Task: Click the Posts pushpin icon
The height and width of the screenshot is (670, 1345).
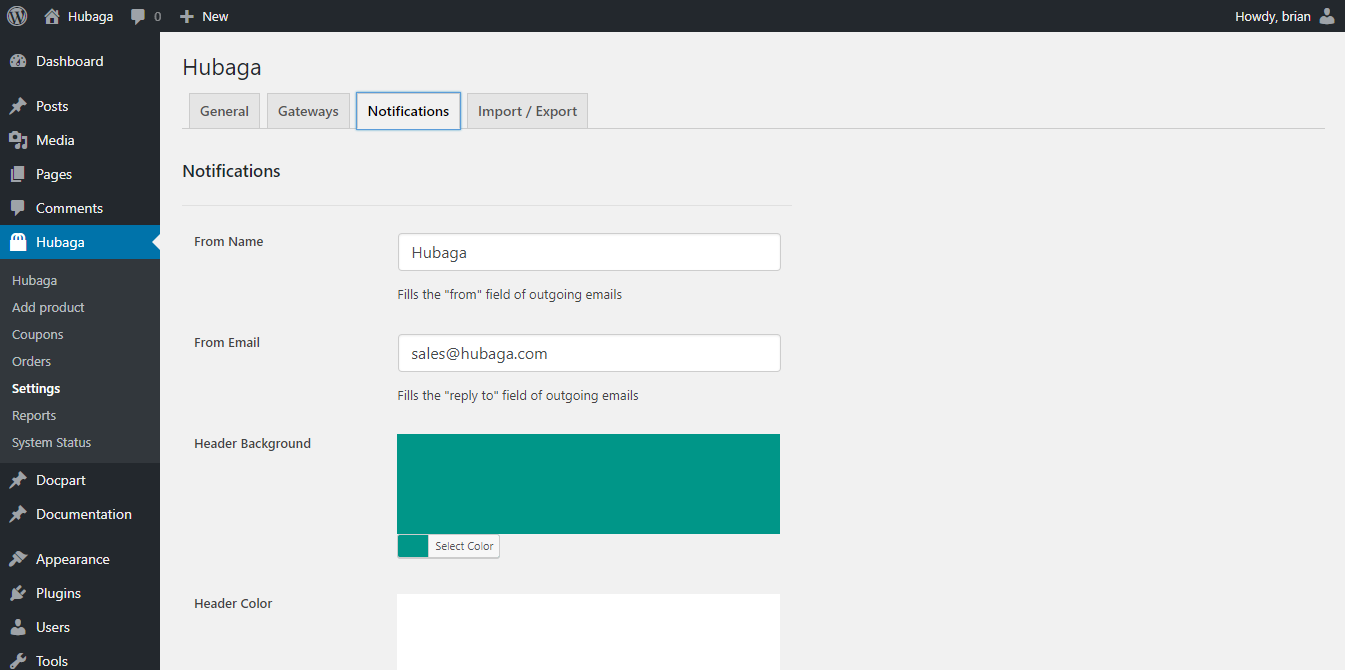Action: tap(18, 106)
